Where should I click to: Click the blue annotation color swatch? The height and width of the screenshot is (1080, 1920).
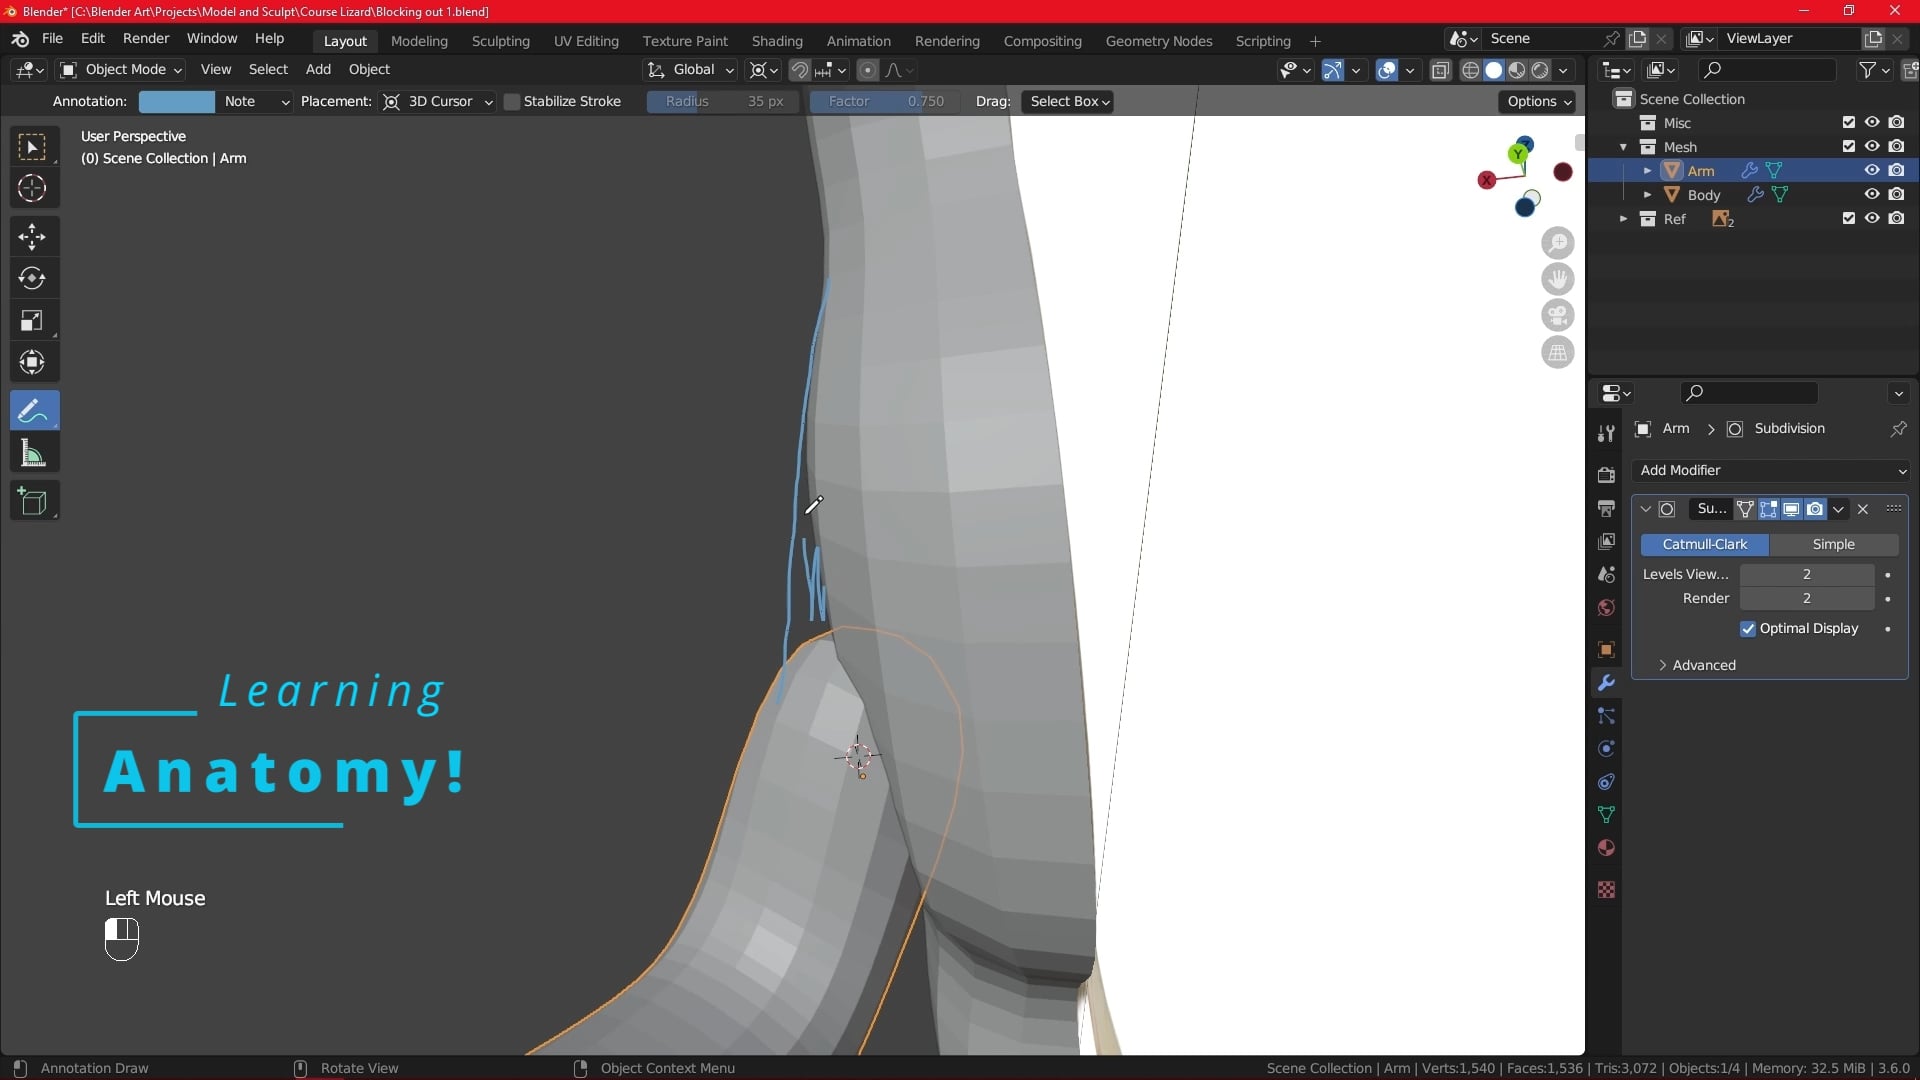(x=176, y=102)
